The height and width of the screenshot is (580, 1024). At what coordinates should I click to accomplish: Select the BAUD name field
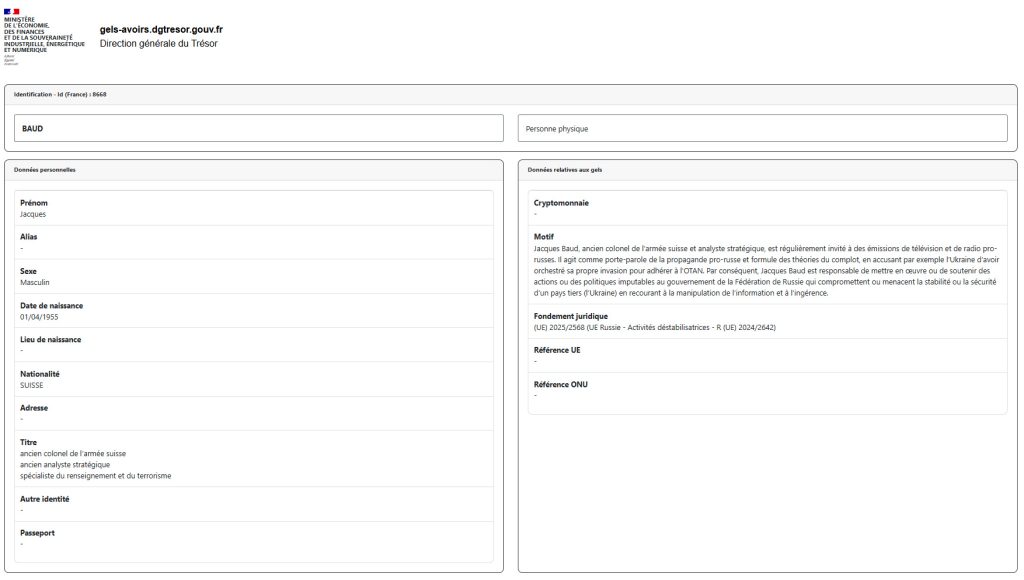[x=259, y=129]
